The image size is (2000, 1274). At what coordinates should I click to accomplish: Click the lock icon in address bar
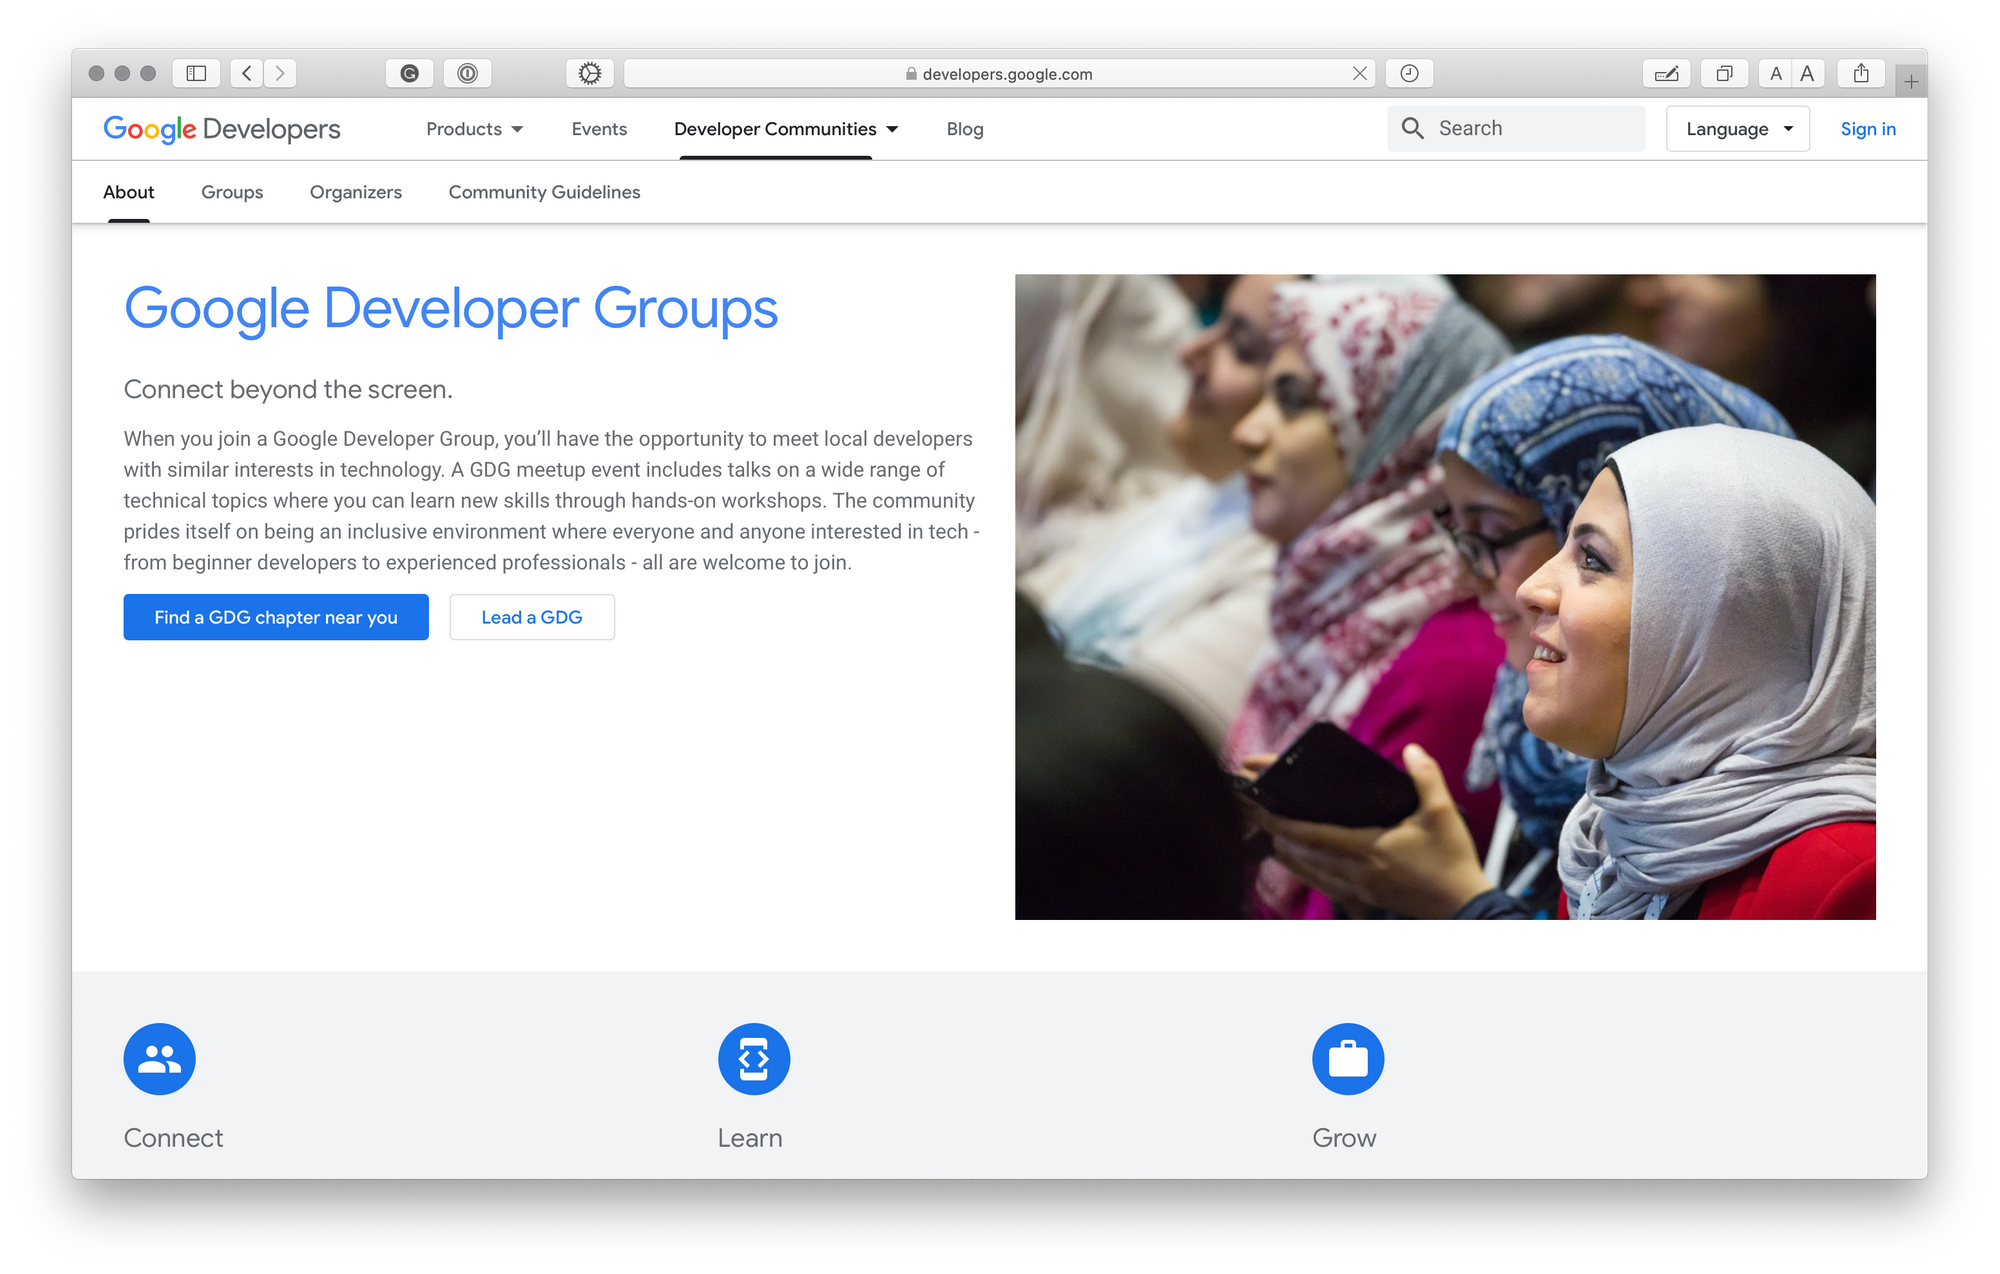(911, 74)
